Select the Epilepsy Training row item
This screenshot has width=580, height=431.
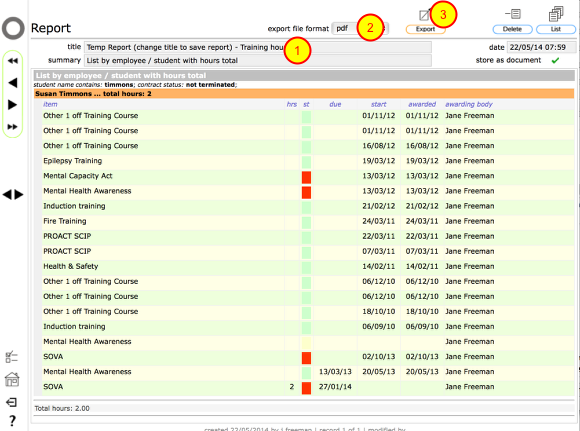point(72,161)
